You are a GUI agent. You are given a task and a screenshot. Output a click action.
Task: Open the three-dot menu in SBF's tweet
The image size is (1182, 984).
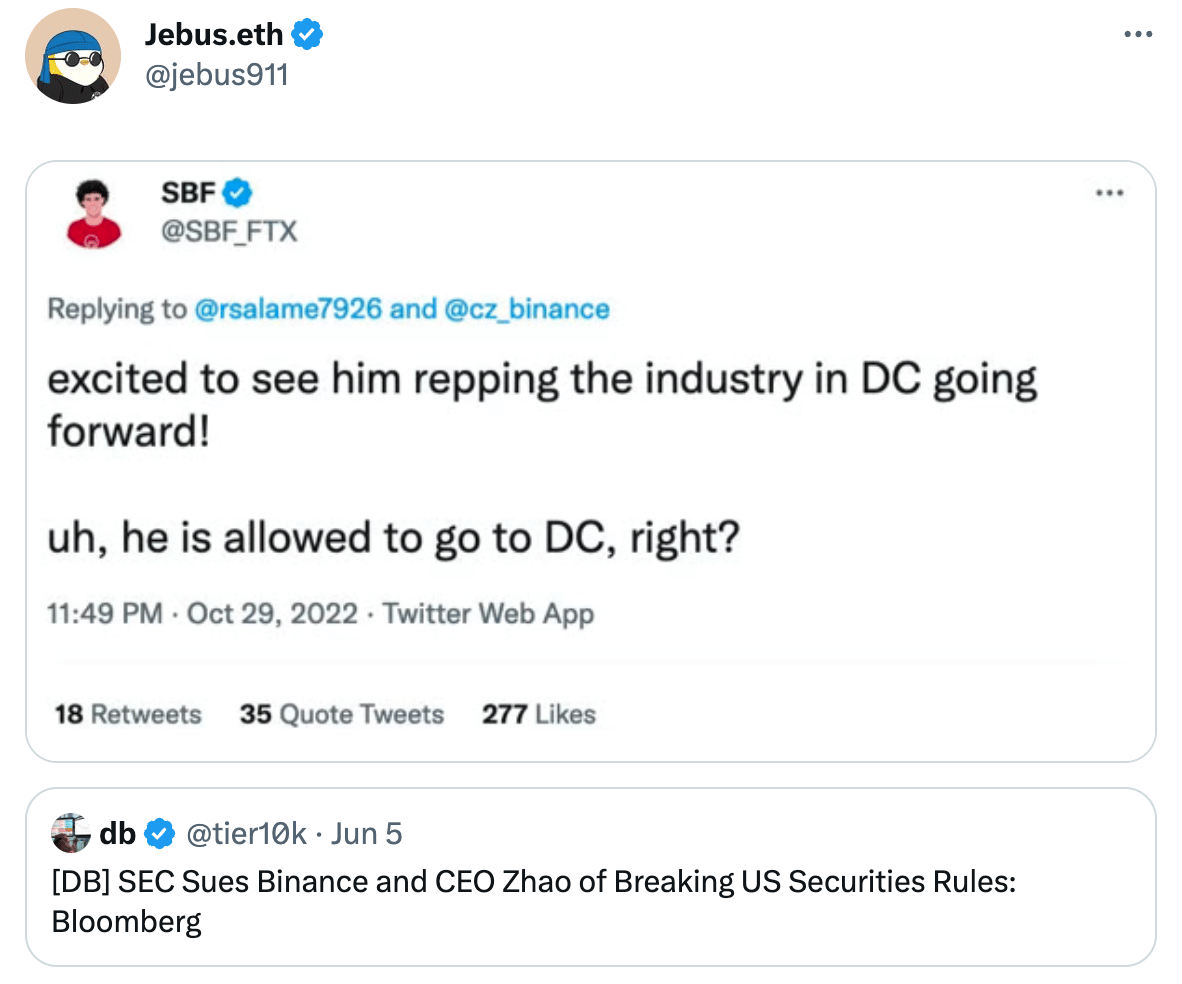point(1110,192)
